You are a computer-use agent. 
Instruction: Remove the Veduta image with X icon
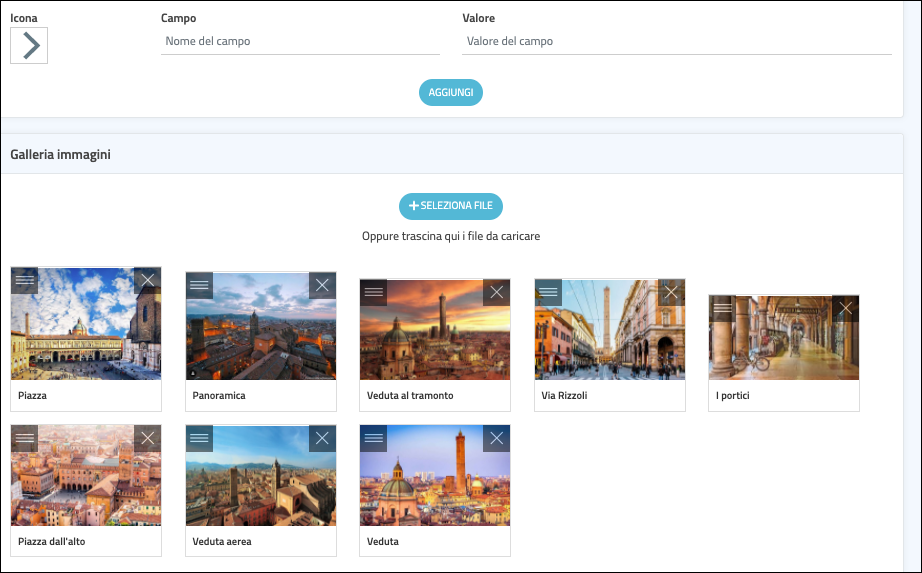[x=496, y=438]
